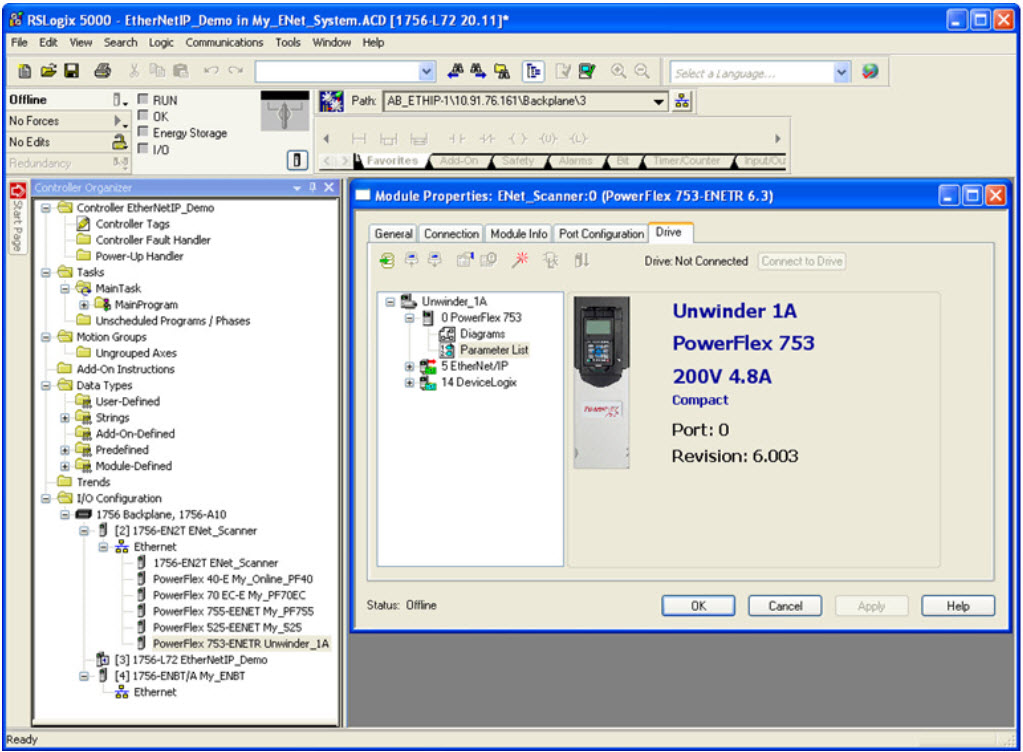Expand the Strings data type node
Image resolution: width=1023 pixels, height=752 pixels.
click(x=65, y=417)
